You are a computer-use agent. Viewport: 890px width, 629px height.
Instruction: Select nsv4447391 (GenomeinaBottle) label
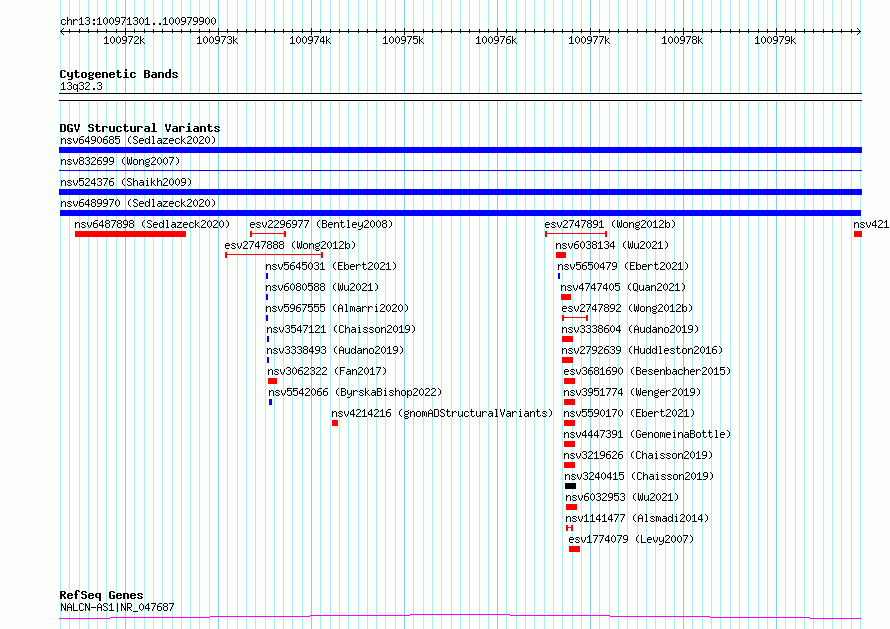(647, 434)
